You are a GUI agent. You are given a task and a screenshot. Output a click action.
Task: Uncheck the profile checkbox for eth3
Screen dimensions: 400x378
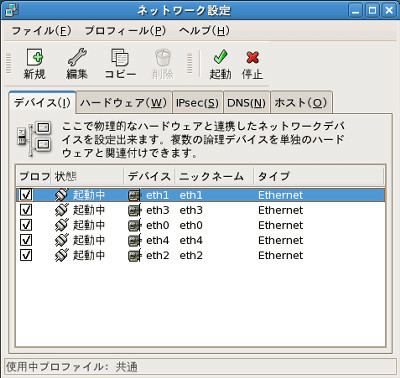pyautogui.click(x=26, y=210)
